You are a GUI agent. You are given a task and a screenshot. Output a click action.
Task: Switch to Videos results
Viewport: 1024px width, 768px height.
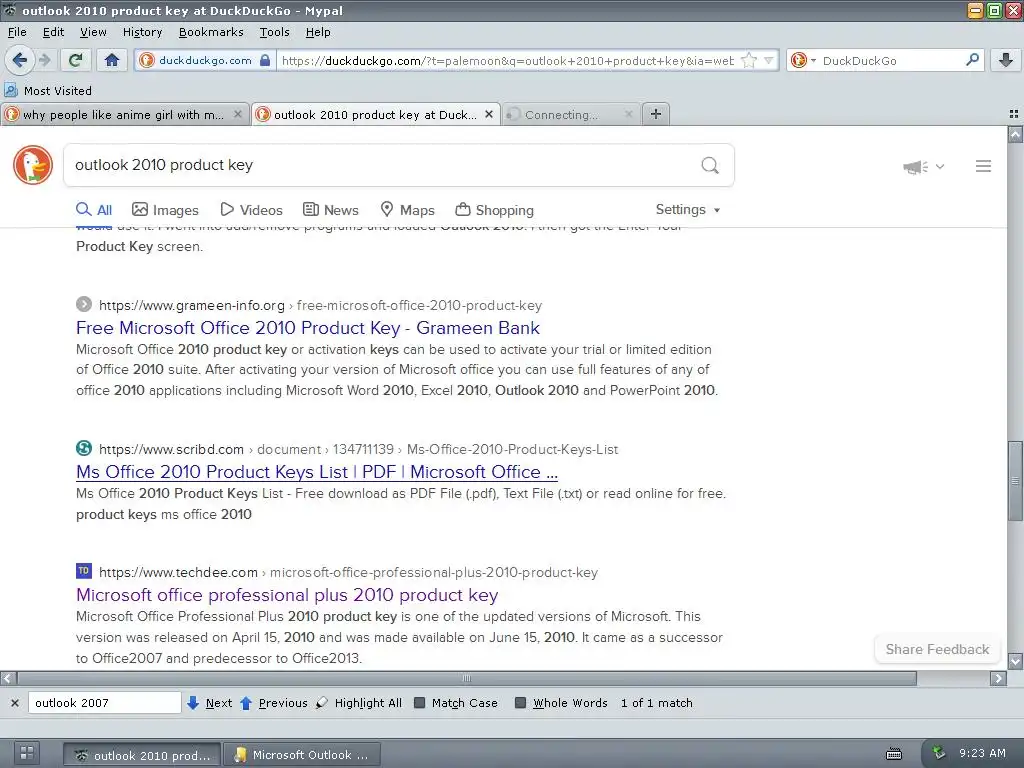point(251,210)
